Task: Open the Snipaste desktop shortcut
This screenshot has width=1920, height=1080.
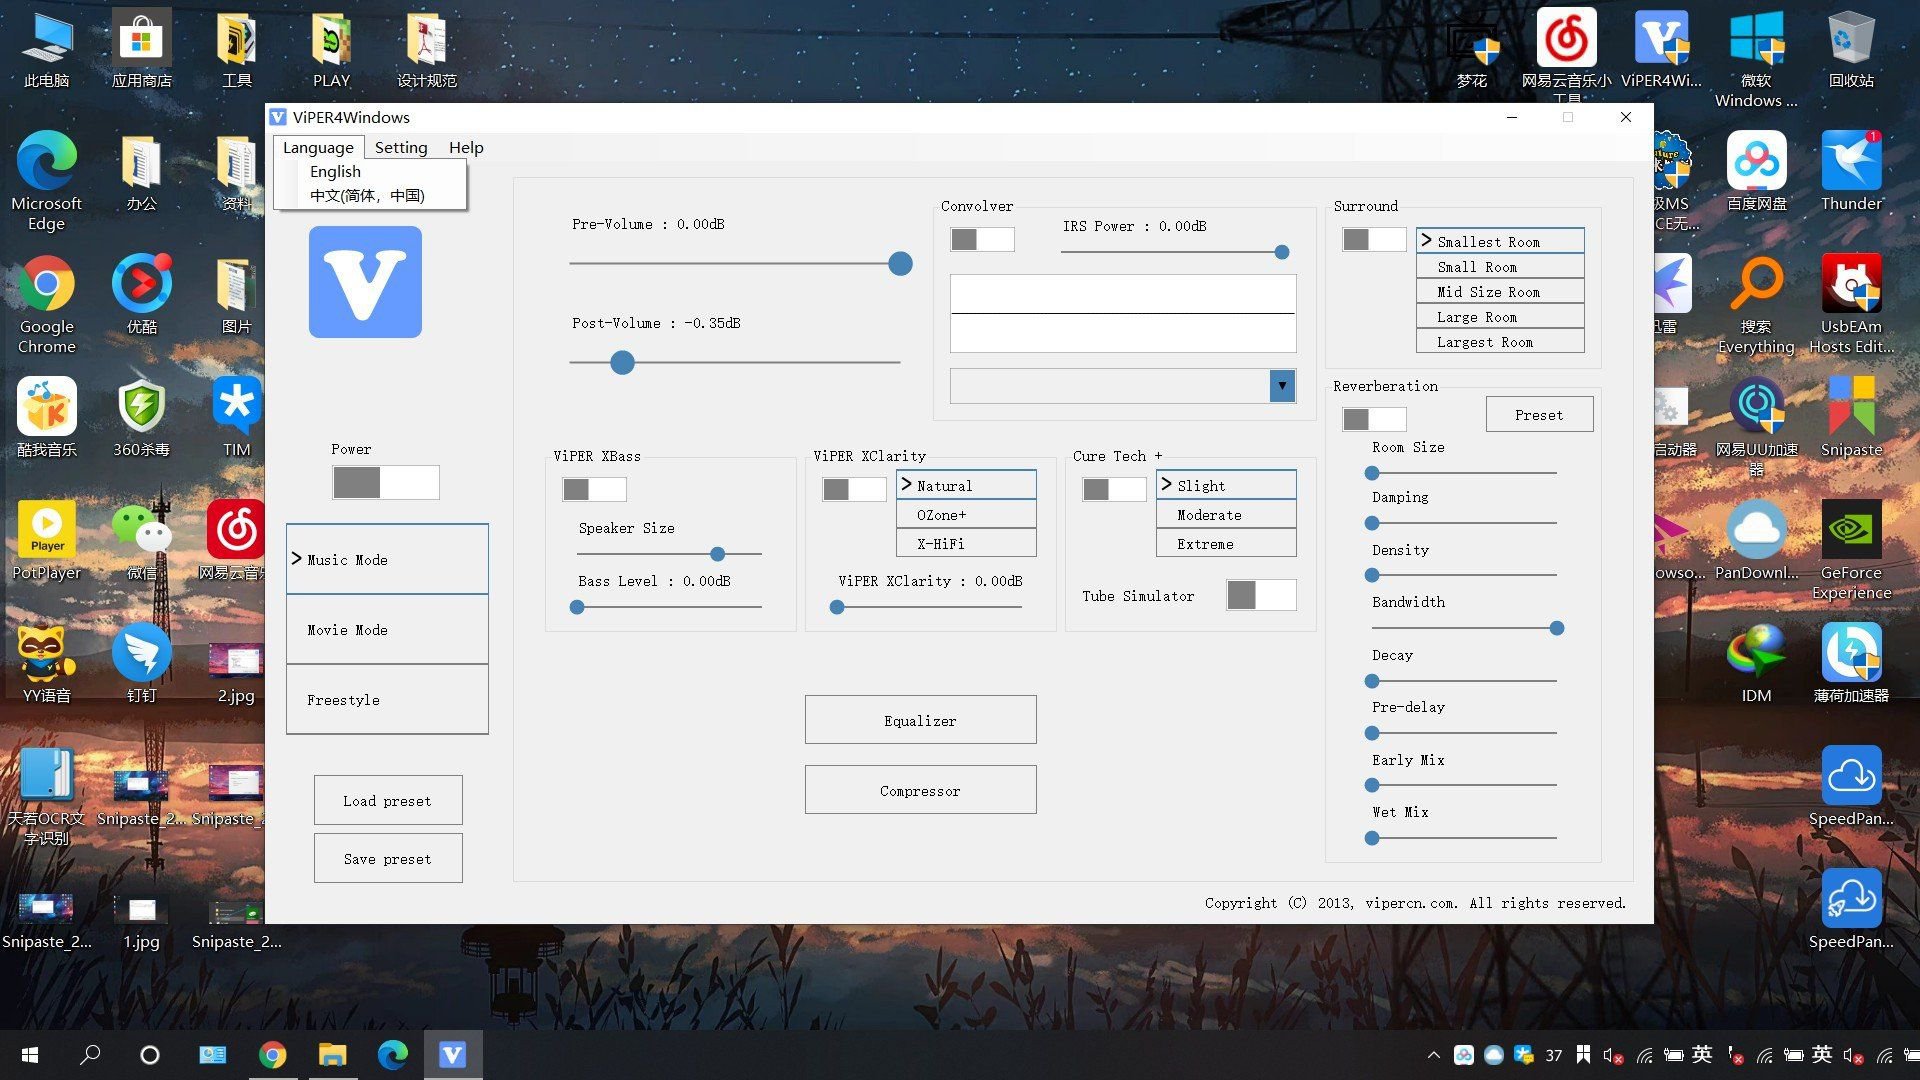Action: pyautogui.click(x=1851, y=418)
